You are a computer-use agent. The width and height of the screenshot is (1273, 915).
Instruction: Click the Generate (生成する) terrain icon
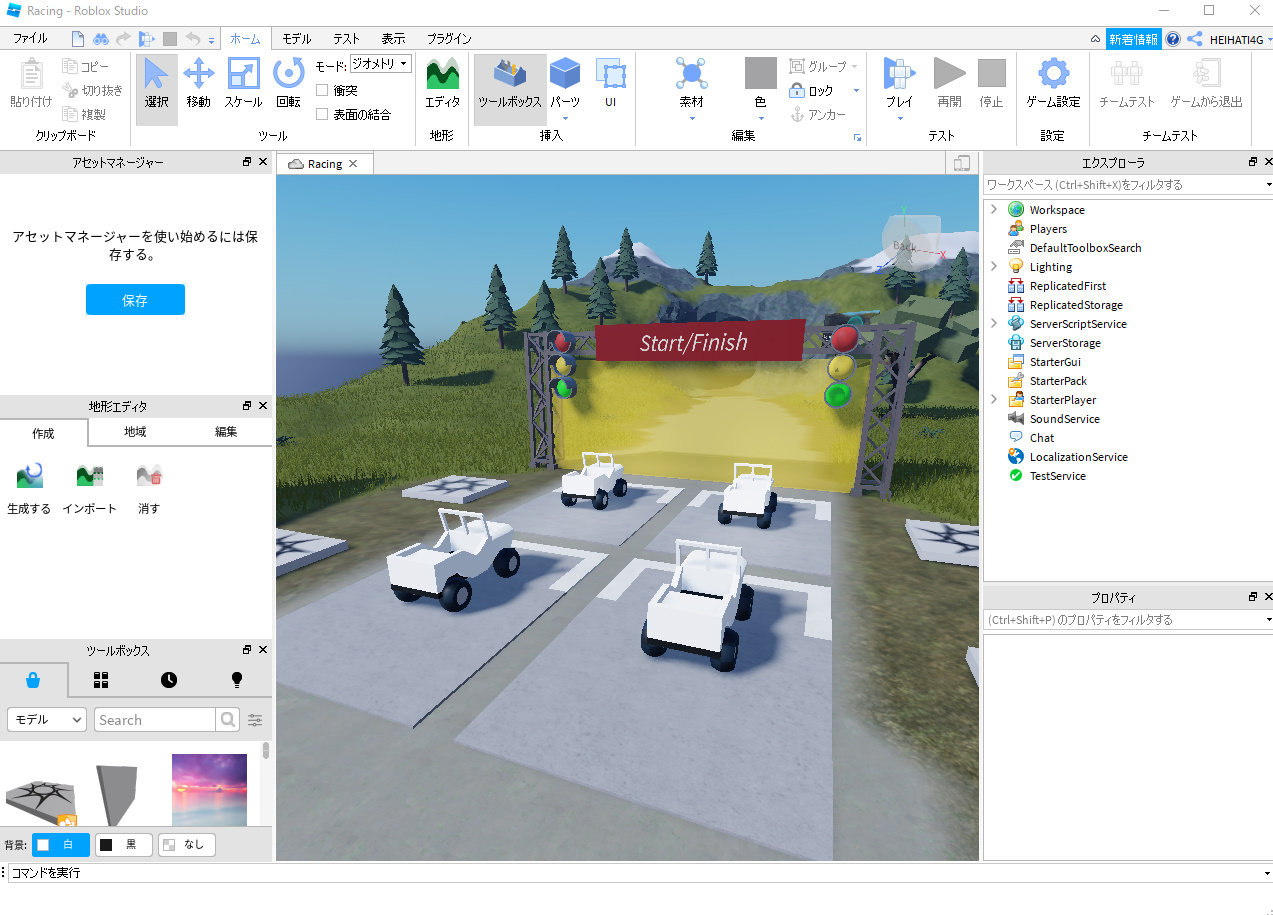point(29,476)
